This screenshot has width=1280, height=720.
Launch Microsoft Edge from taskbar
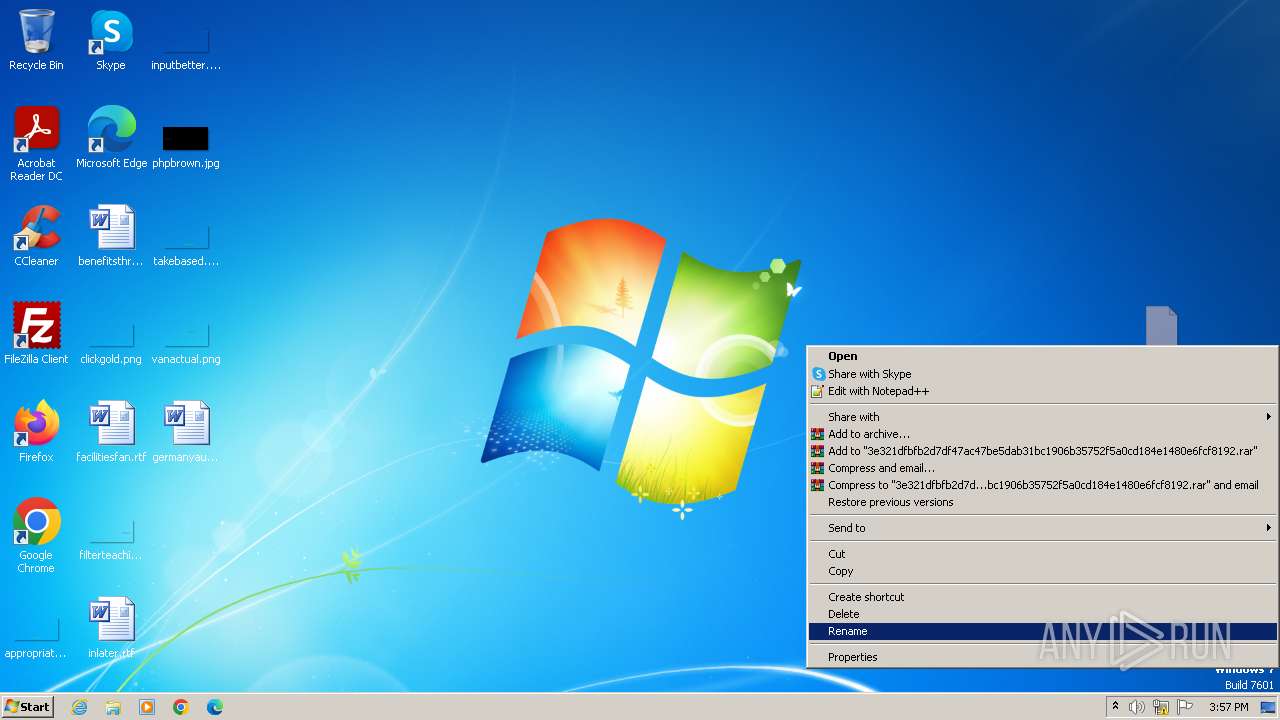point(215,707)
